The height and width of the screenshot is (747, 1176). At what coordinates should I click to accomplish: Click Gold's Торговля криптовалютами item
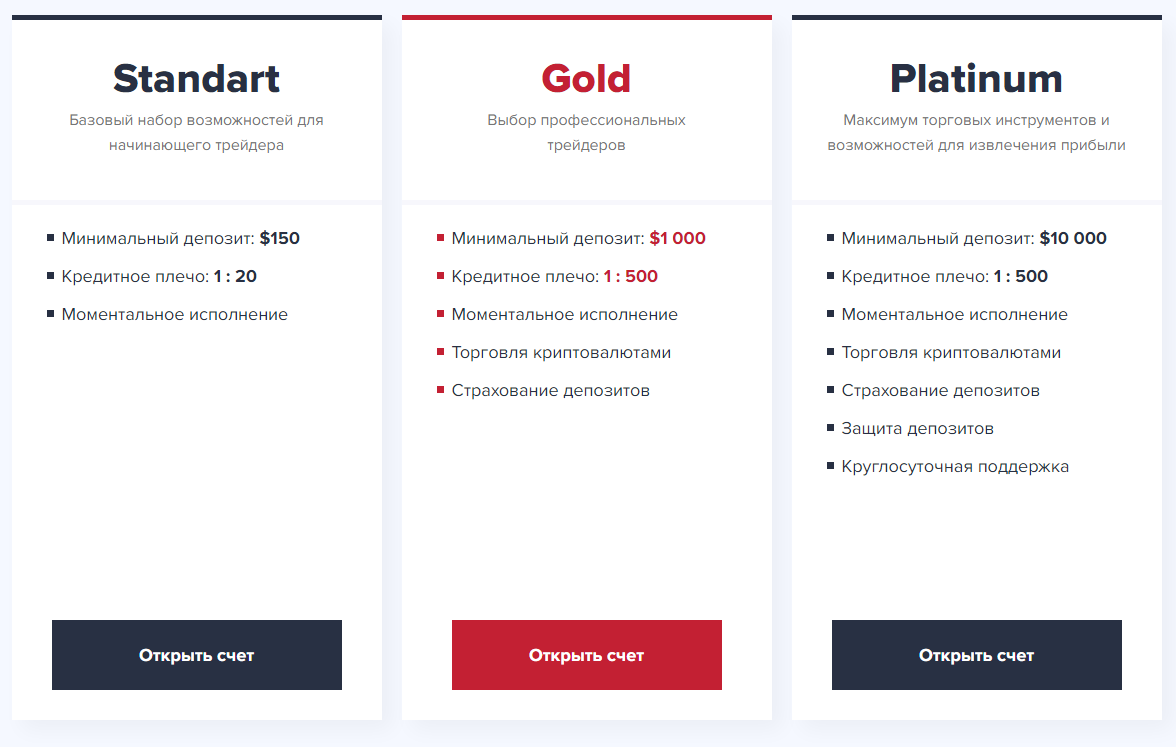[x=561, y=352]
